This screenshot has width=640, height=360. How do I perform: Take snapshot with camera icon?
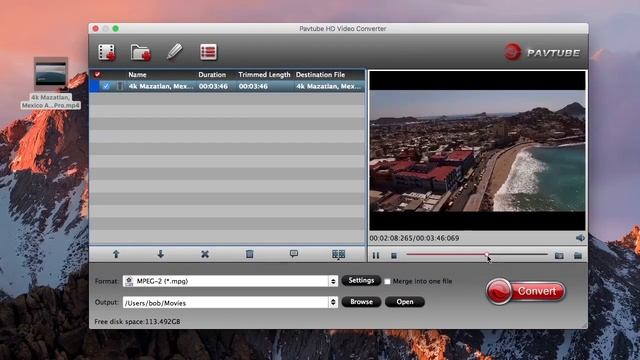tap(559, 256)
